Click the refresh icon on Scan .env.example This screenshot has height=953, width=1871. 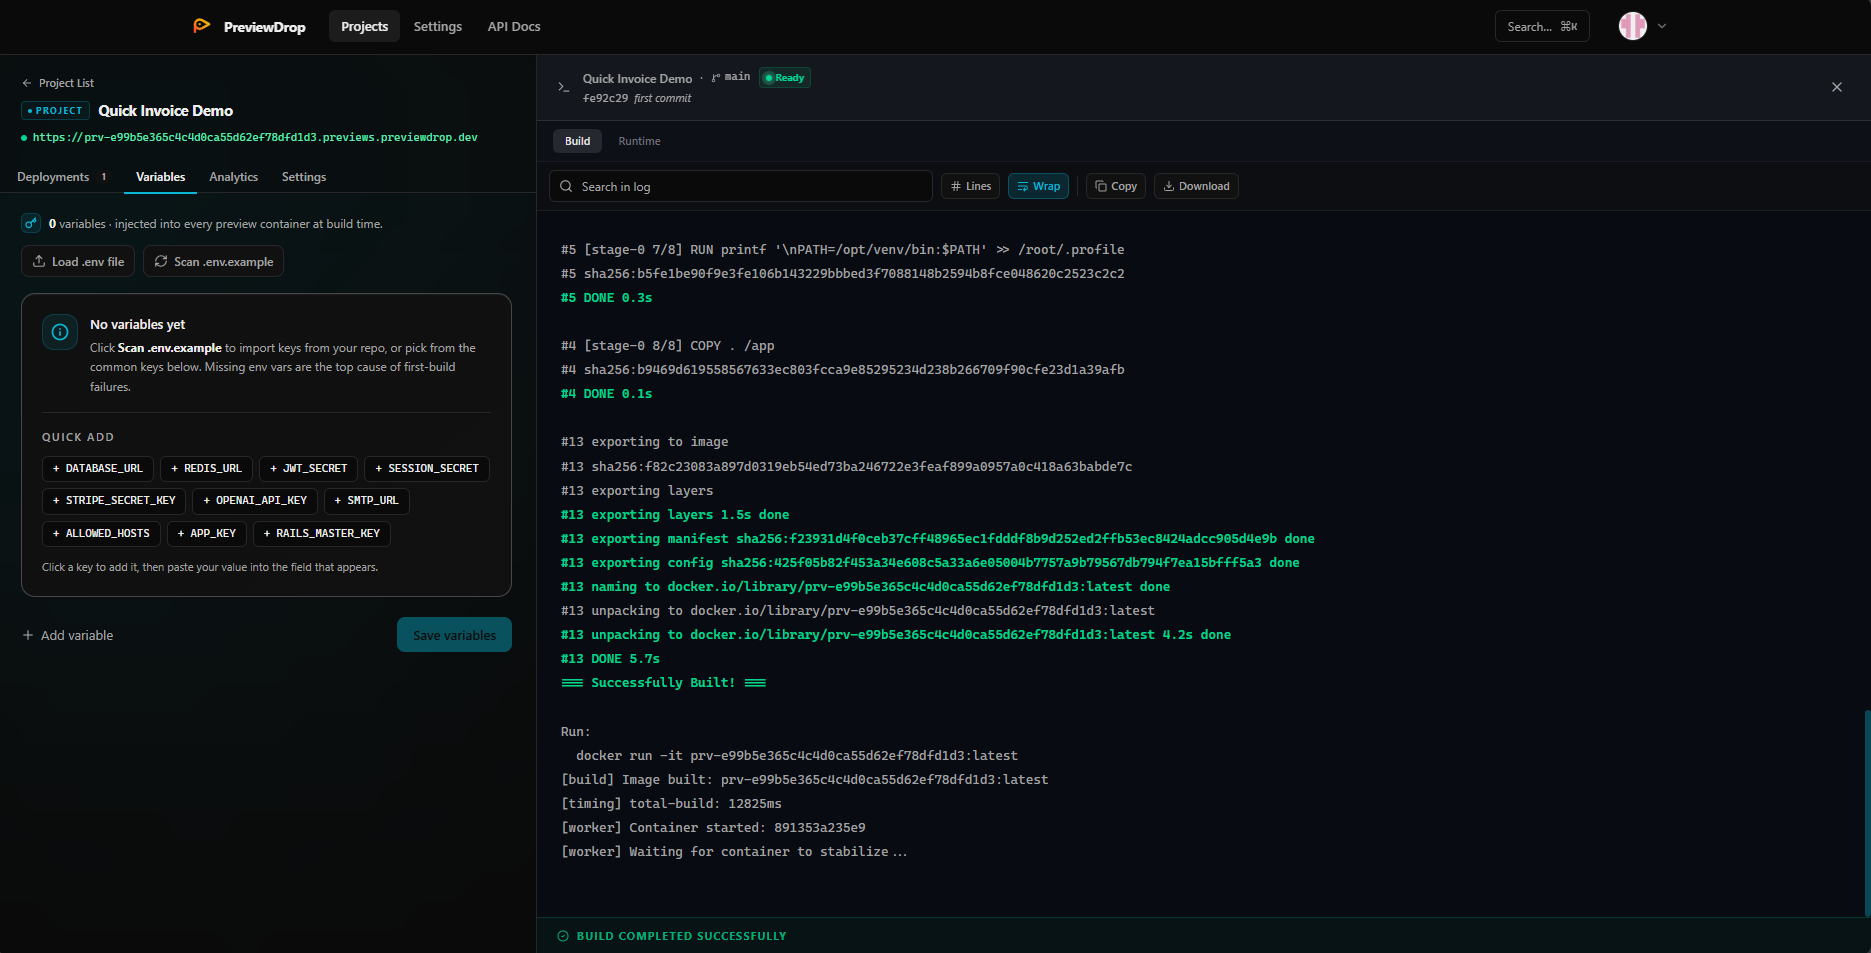161,261
